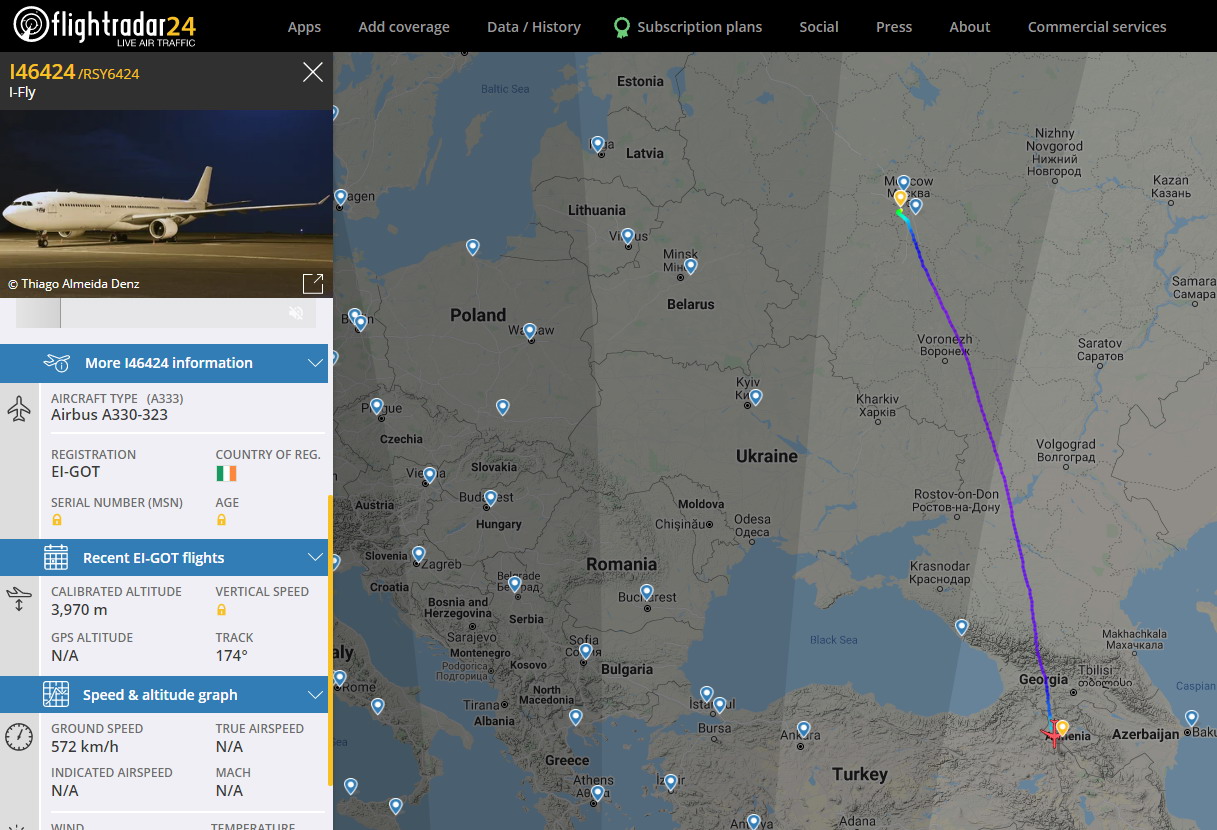Click the flightradar24 radar logo
The height and width of the screenshot is (830, 1217).
(x=31, y=25)
